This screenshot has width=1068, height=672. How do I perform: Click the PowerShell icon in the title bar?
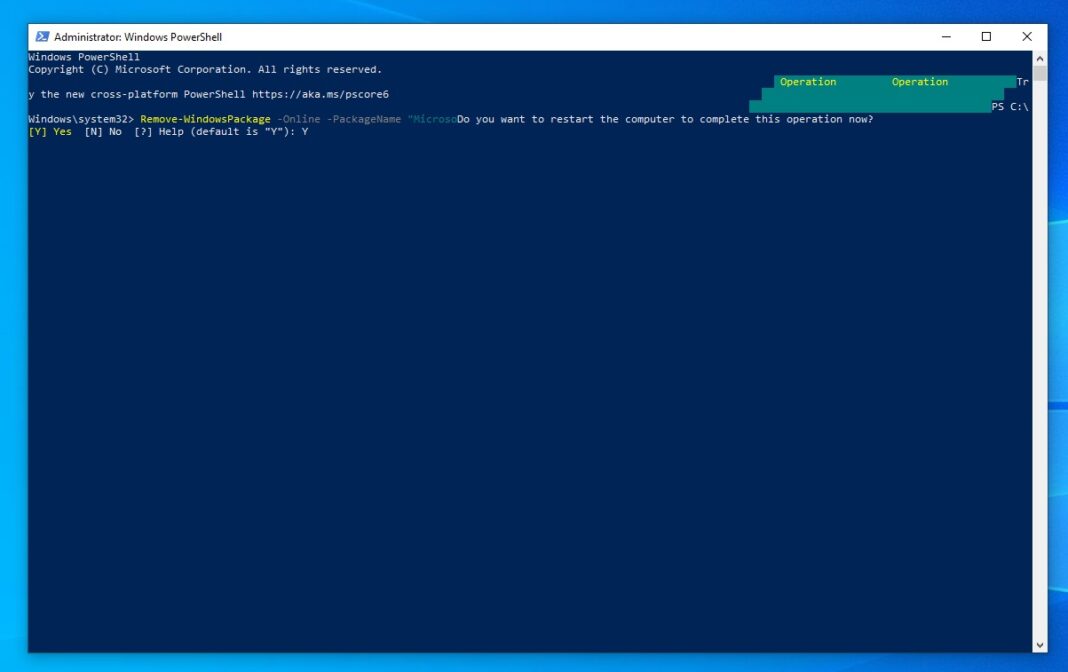click(x=41, y=36)
